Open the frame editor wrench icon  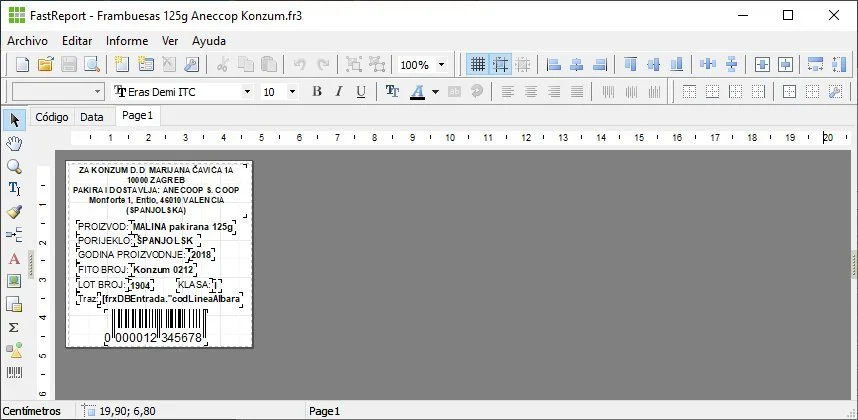click(835, 91)
